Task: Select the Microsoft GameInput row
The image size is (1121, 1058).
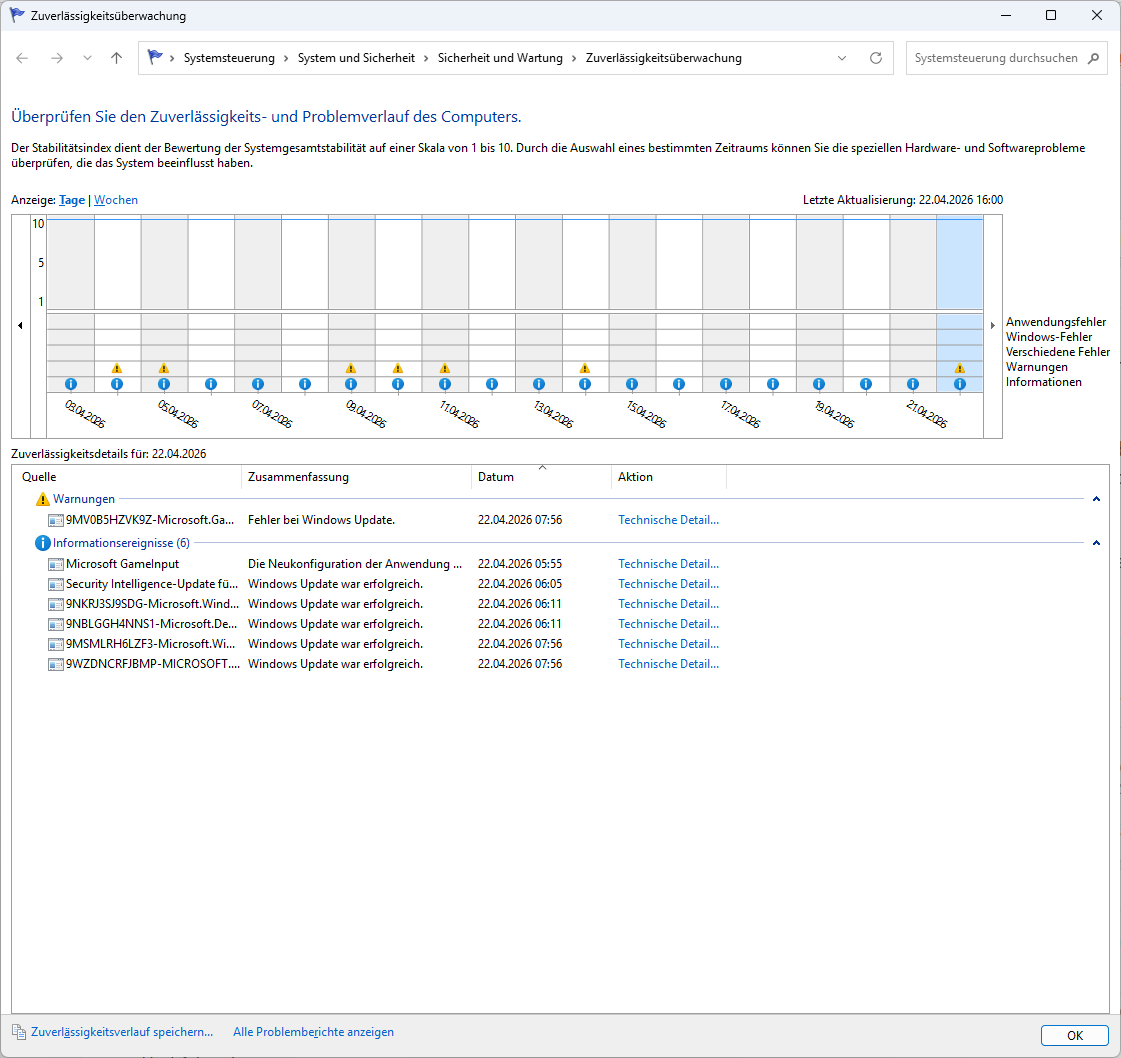Action: click(x=386, y=564)
